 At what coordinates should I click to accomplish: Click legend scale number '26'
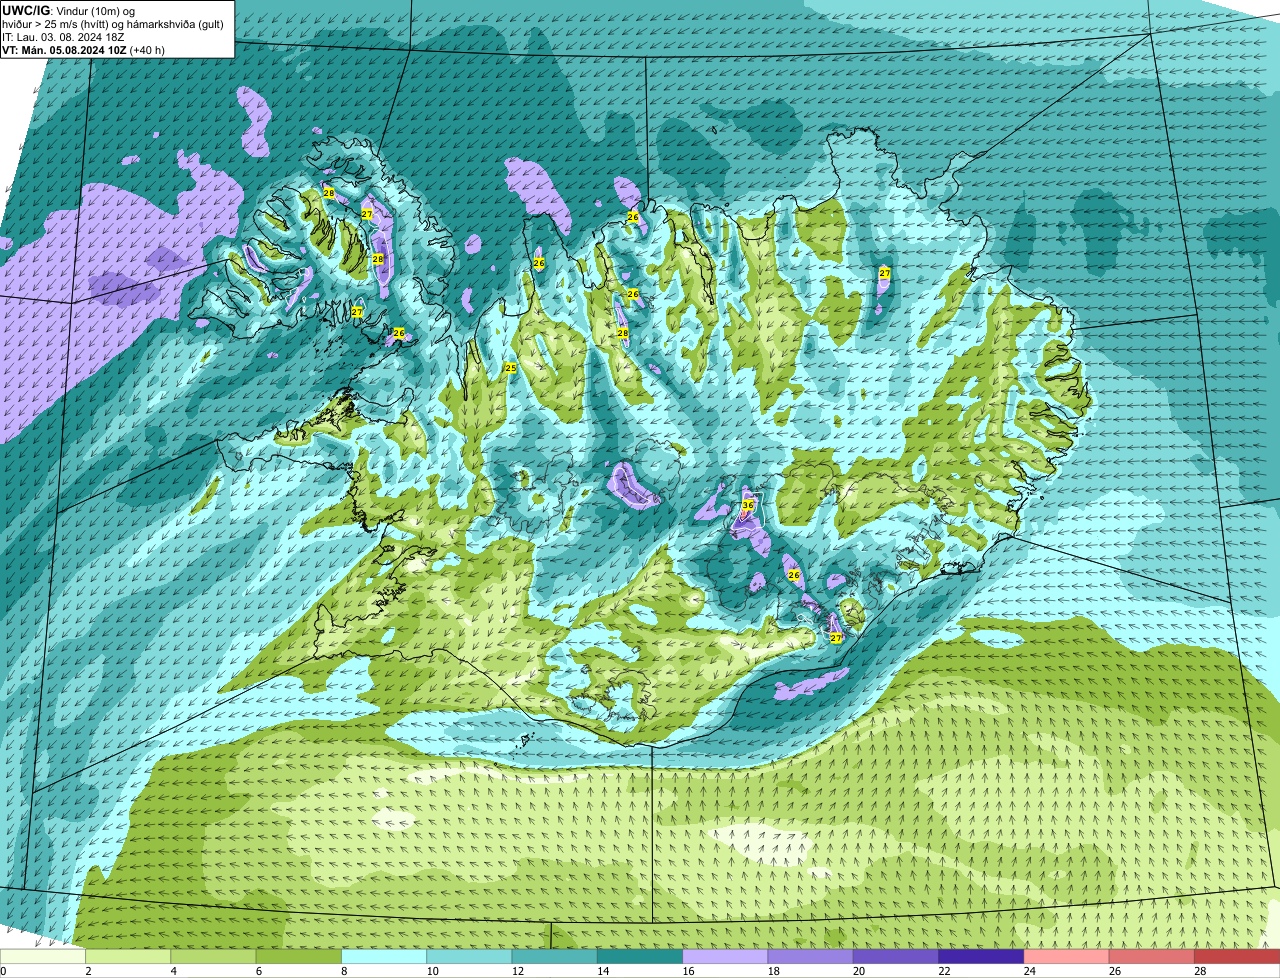pos(1115,971)
